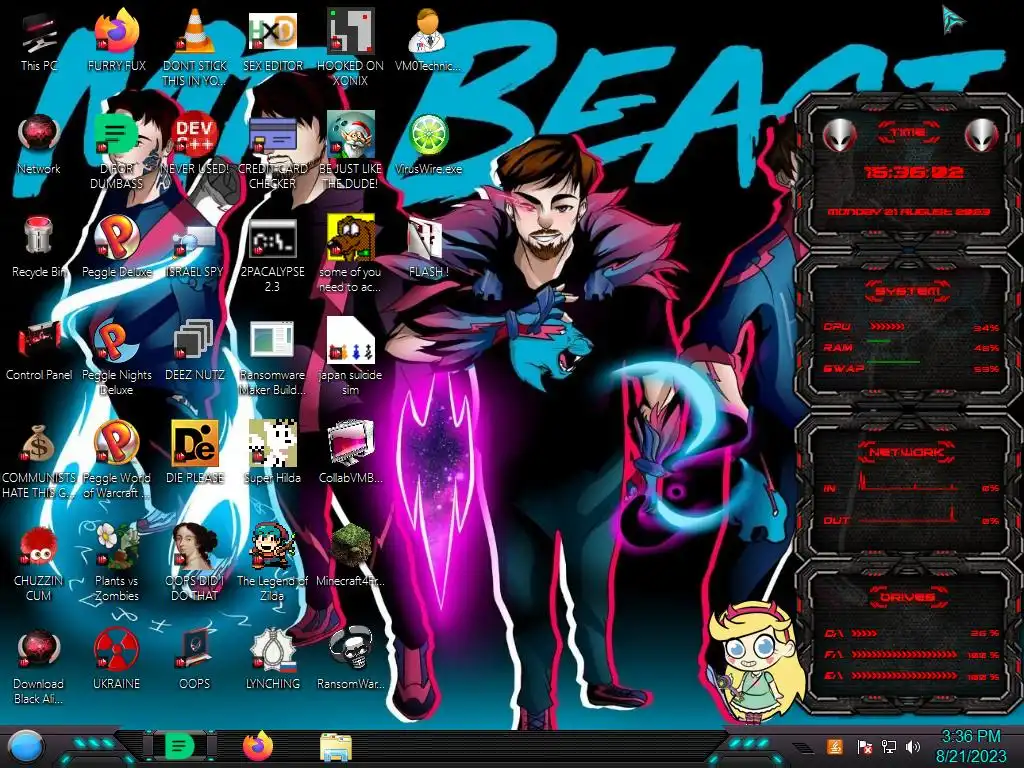Click the SWAP usage meter row

click(x=910, y=368)
